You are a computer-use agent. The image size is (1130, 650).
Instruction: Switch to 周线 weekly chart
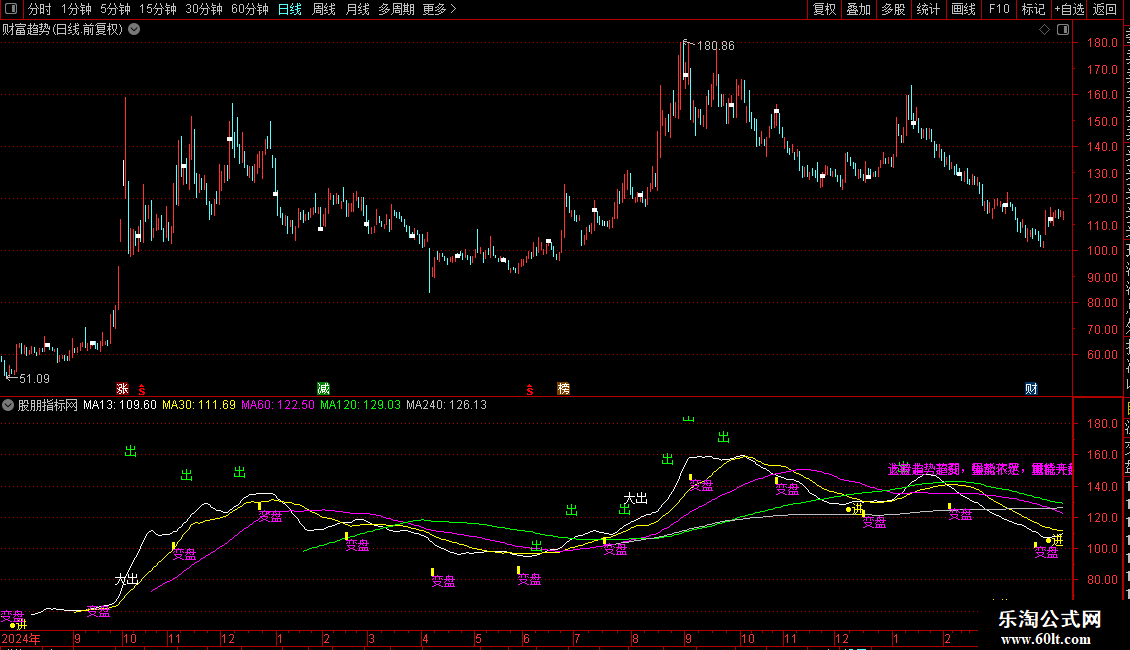pos(324,9)
